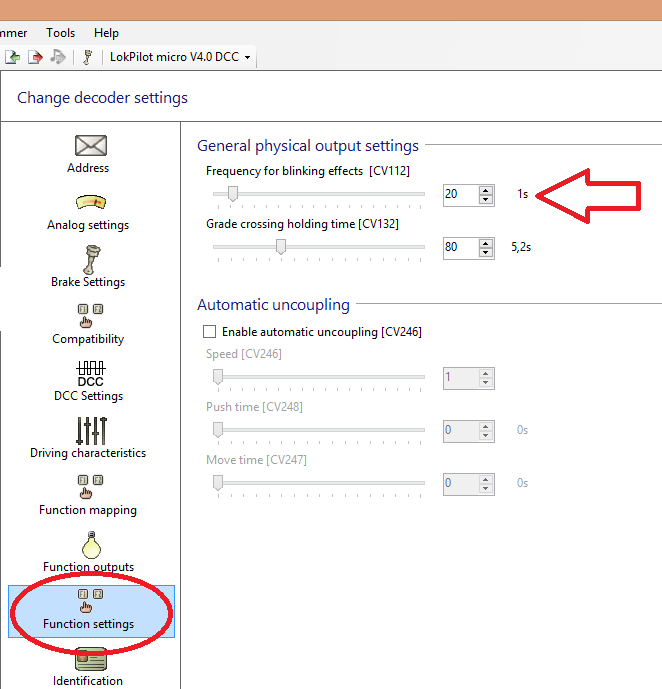Click the Driving characteristics label
The height and width of the screenshot is (689, 662).
tap(88, 453)
